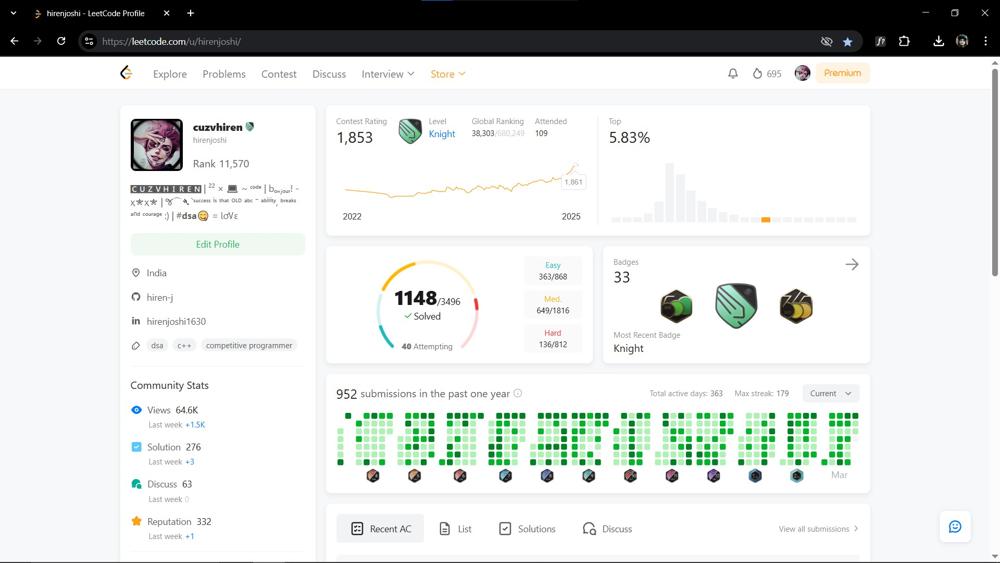This screenshot has height=563, width=1000.
Task: Click the LeetCode logo icon
Action: click(x=126, y=73)
